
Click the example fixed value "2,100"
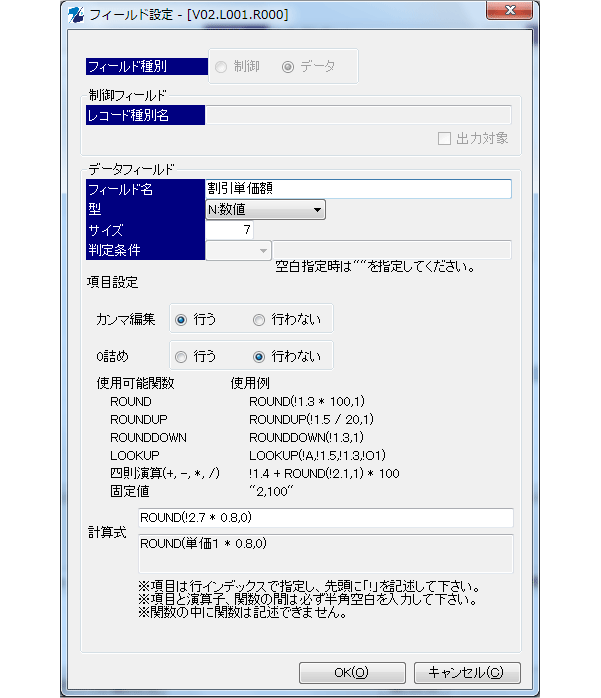[x=271, y=491]
